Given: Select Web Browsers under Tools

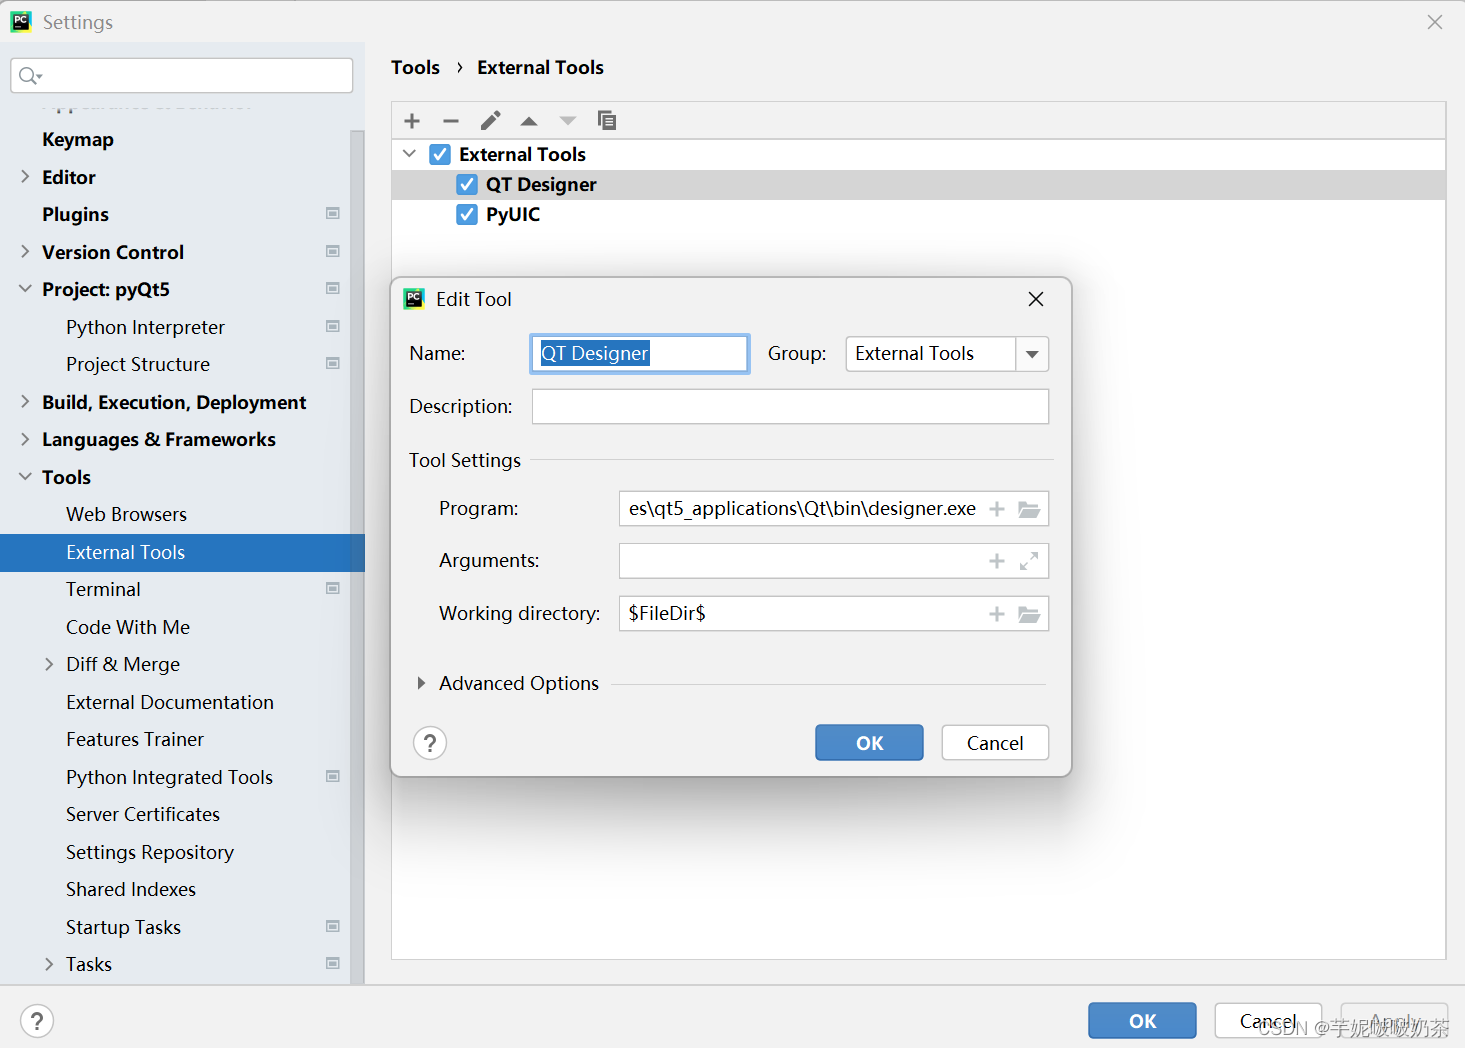Looking at the screenshot, I should pyautogui.click(x=126, y=514).
